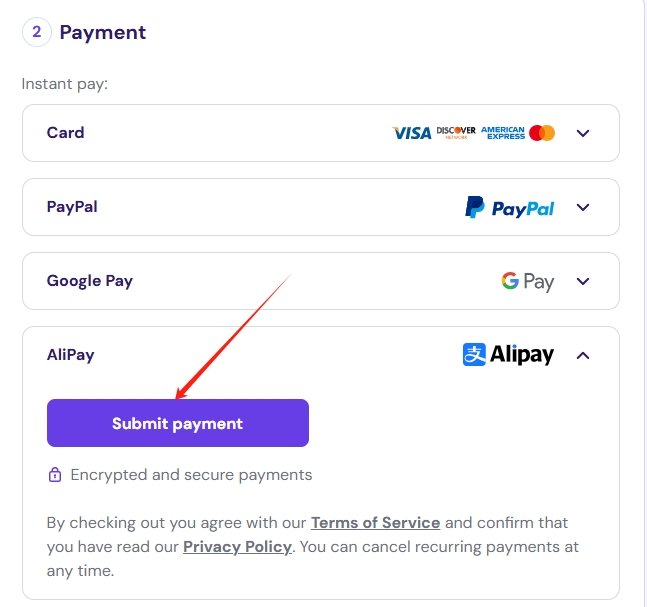The height and width of the screenshot is (607, 647).
Task: Click the PayPal logo
Action: pyautogui.click(x=509, y=207)
